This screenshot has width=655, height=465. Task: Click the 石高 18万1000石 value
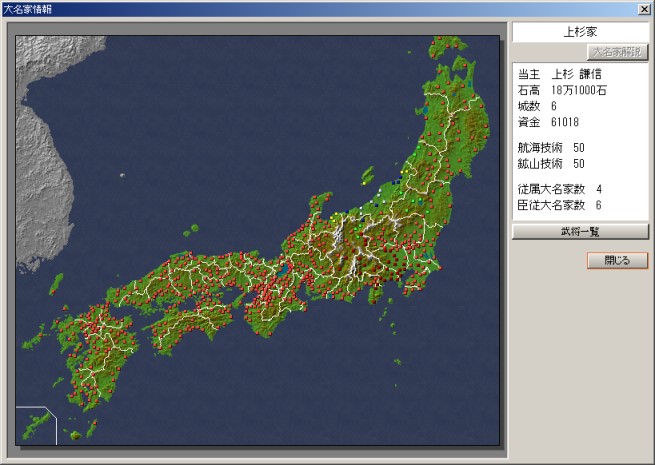(562, 90)
